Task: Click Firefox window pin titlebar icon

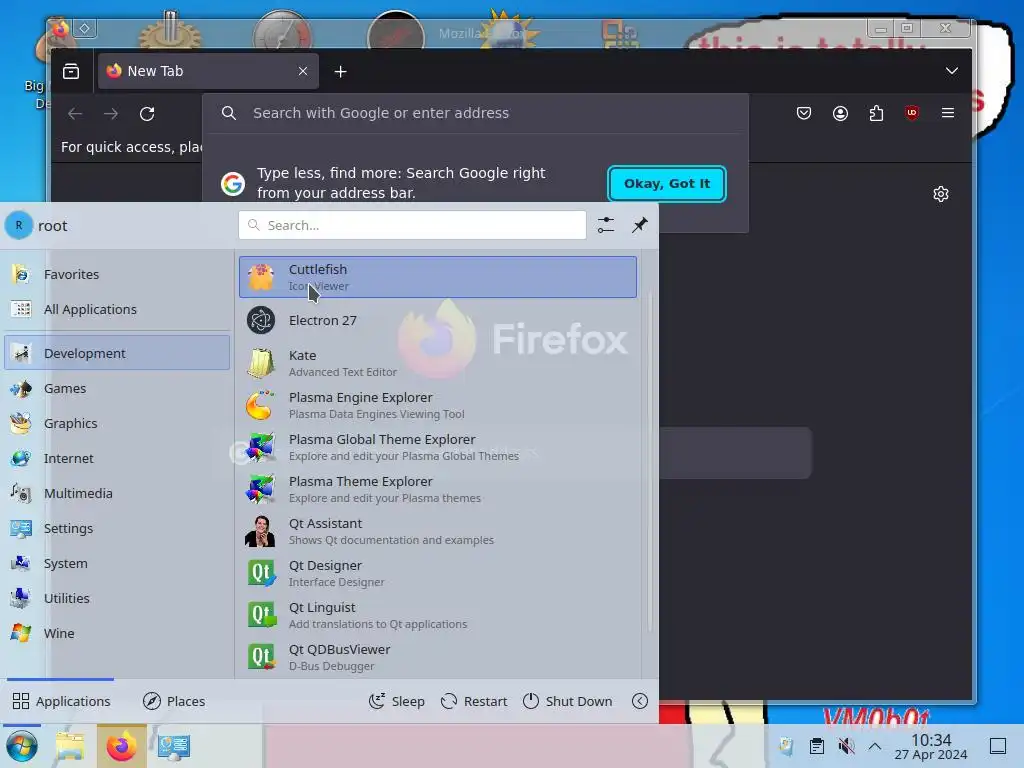Action: [x=84, y=28]
